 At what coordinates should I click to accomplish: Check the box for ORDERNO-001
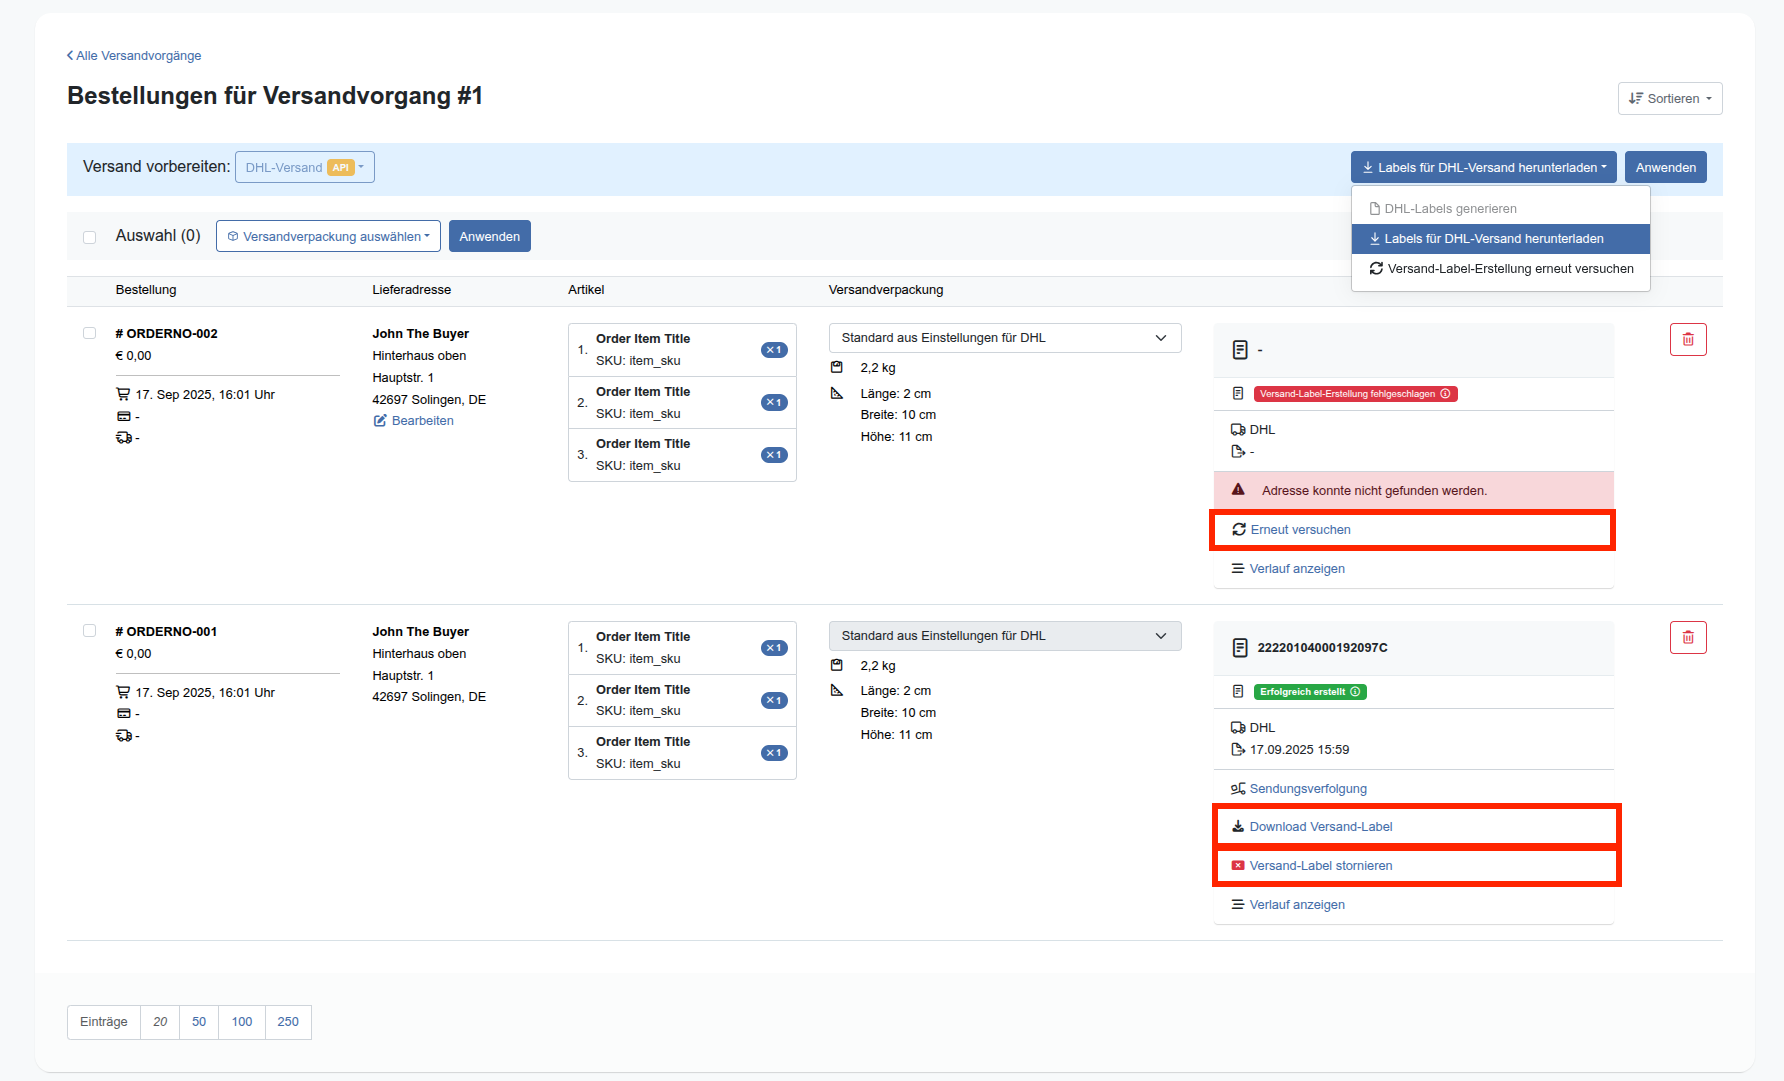(90, 632)
